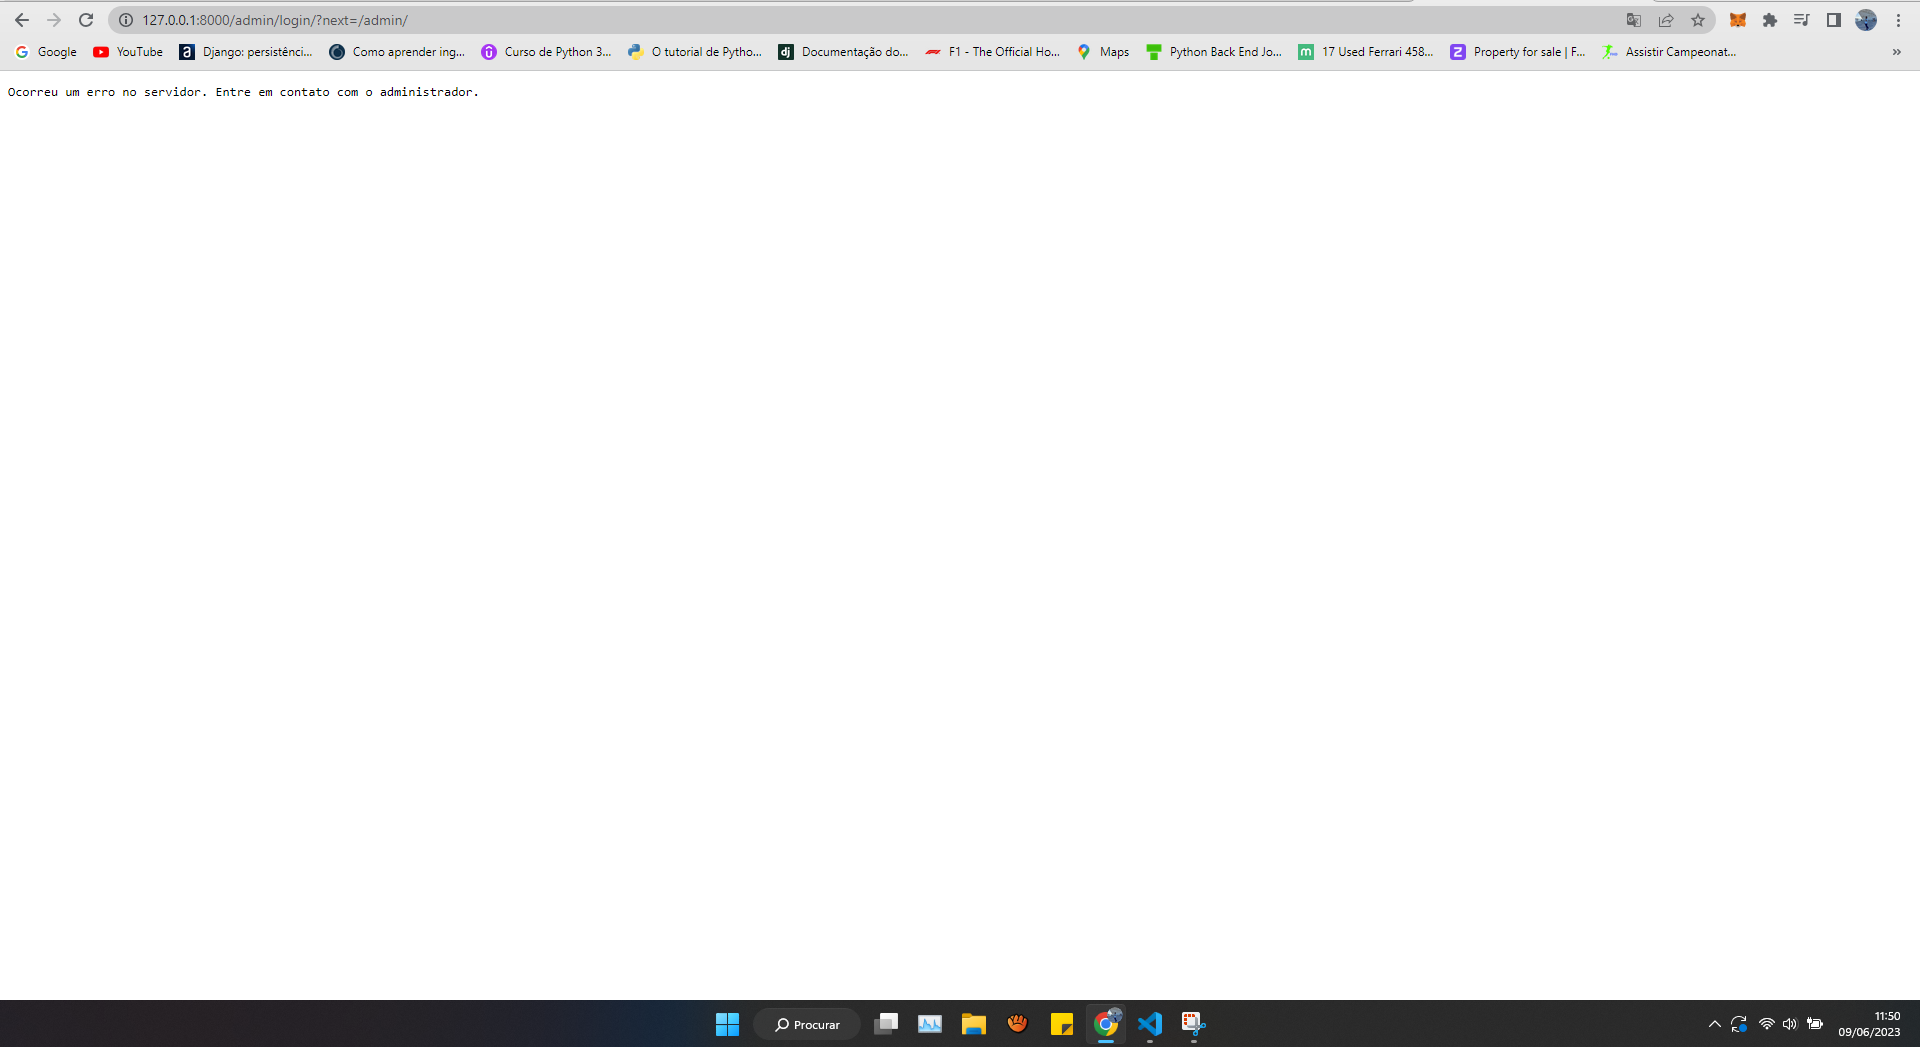Screen dimensions: 1920x1047
Task: Open the Documentação do... bookmark
Action: pos(843,52)
